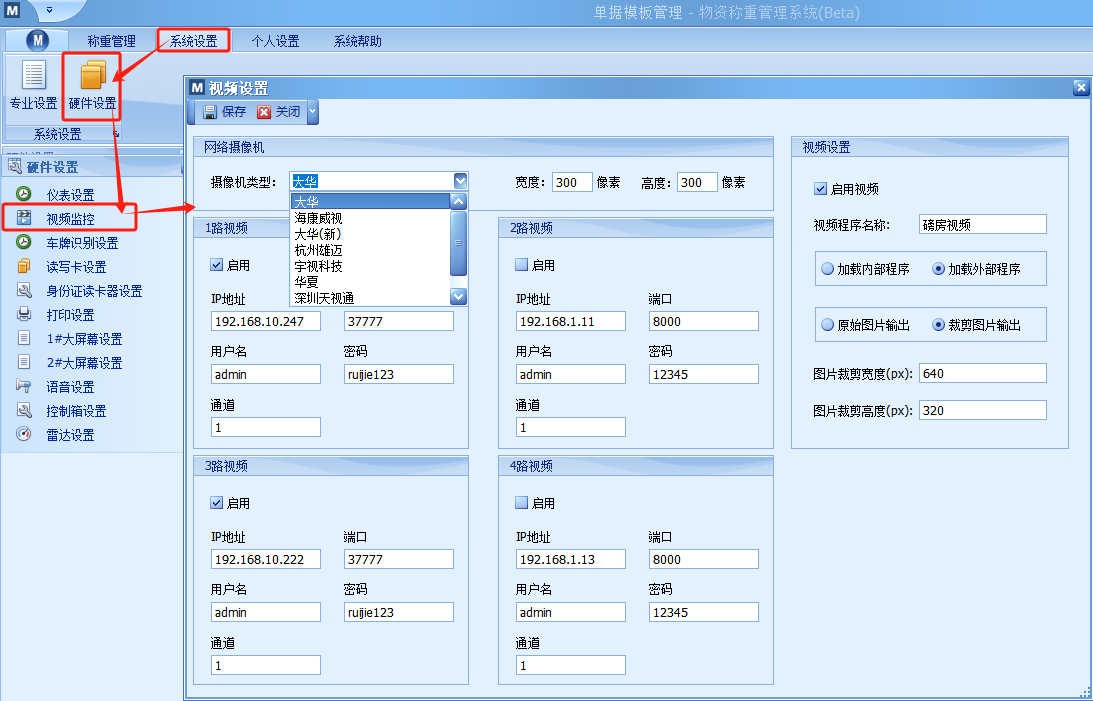
Task: Click the M app icon in title bar
Action: click(12, 10)
